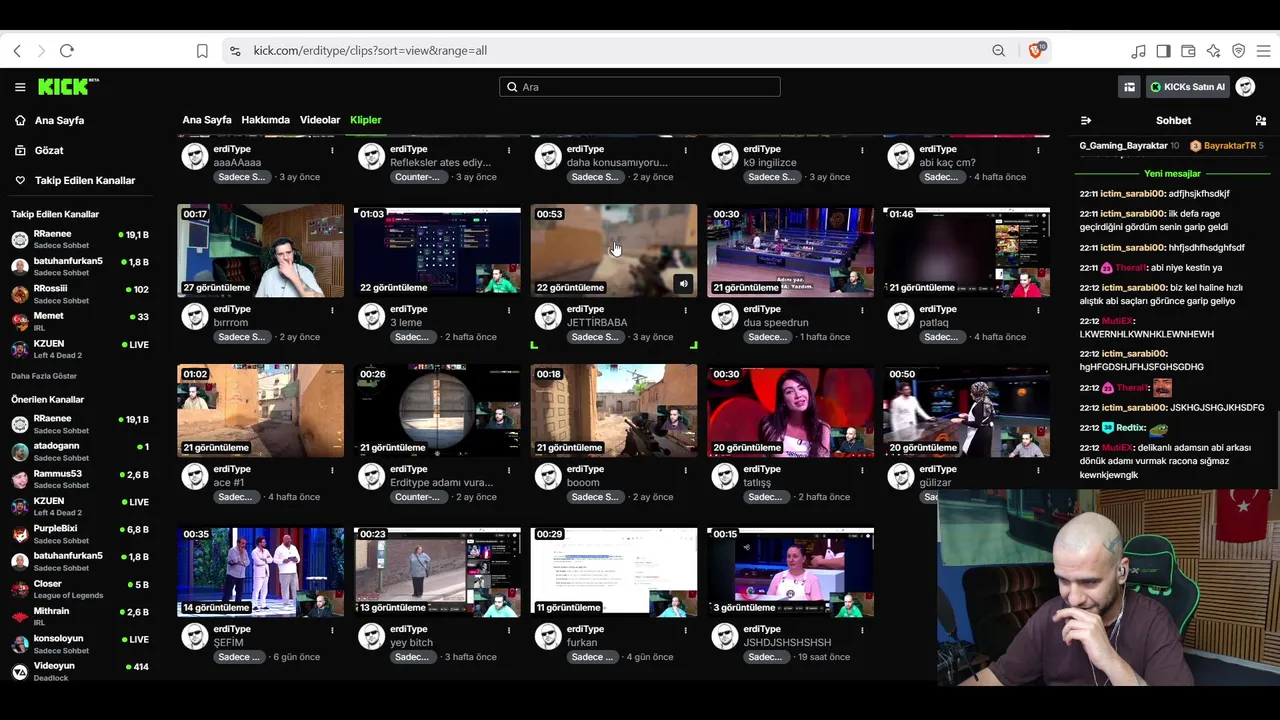This screenshot has width=1280, height=720.
Task: Play the yey bitch clip thumbnail
Action: 437,571
